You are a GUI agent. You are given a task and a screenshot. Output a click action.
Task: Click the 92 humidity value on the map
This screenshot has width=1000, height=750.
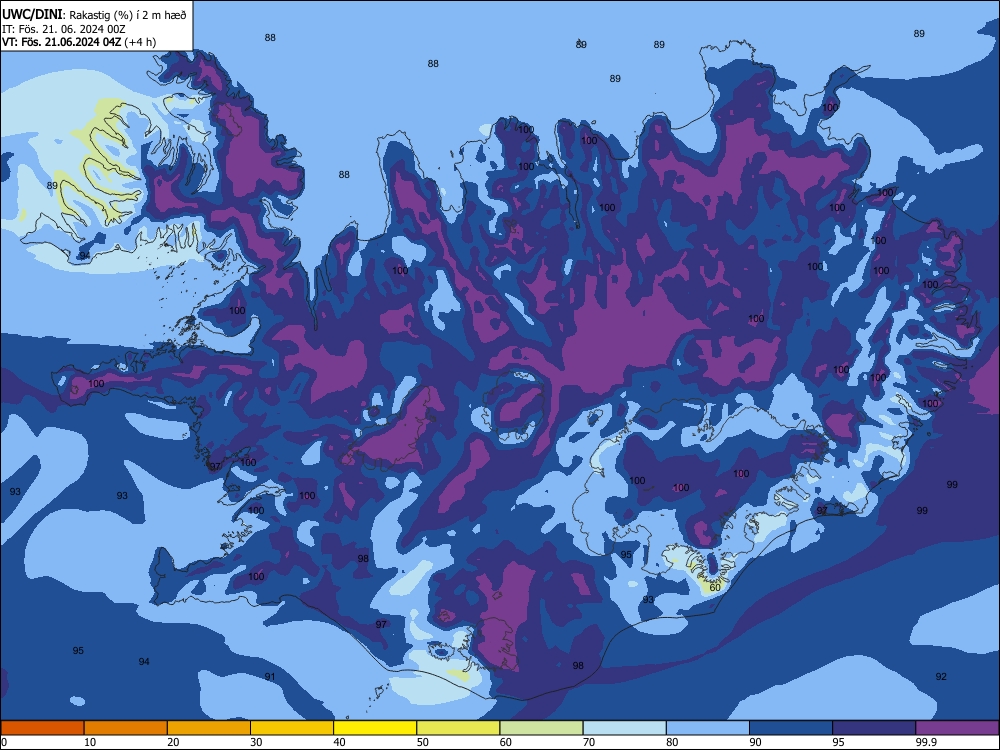(941, 677)
